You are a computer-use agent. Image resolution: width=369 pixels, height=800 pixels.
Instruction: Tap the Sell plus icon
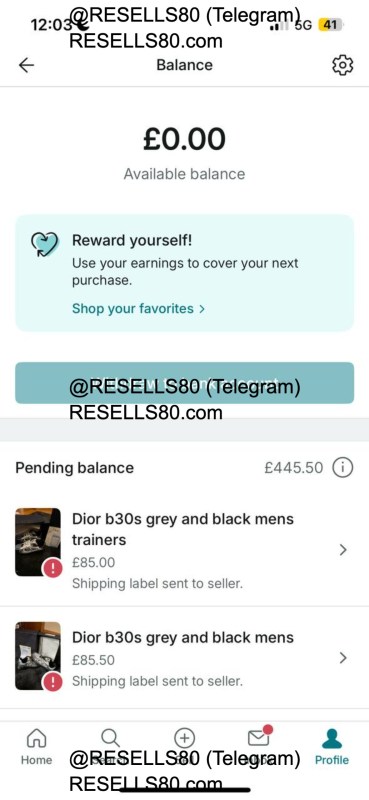185,738
